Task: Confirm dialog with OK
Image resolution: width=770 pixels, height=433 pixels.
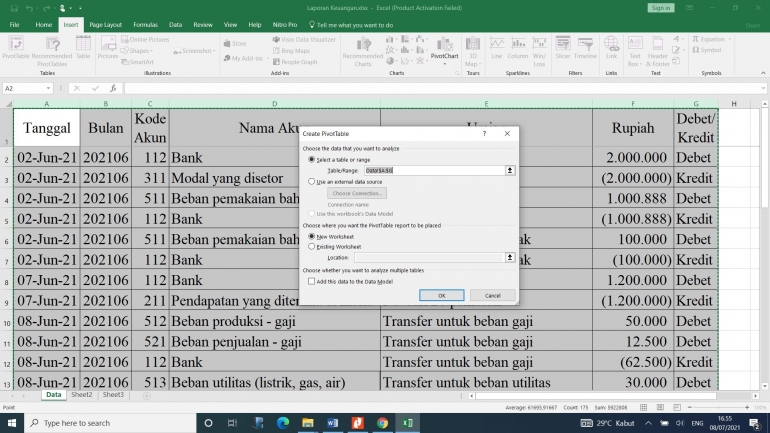Action: [441, 296]
